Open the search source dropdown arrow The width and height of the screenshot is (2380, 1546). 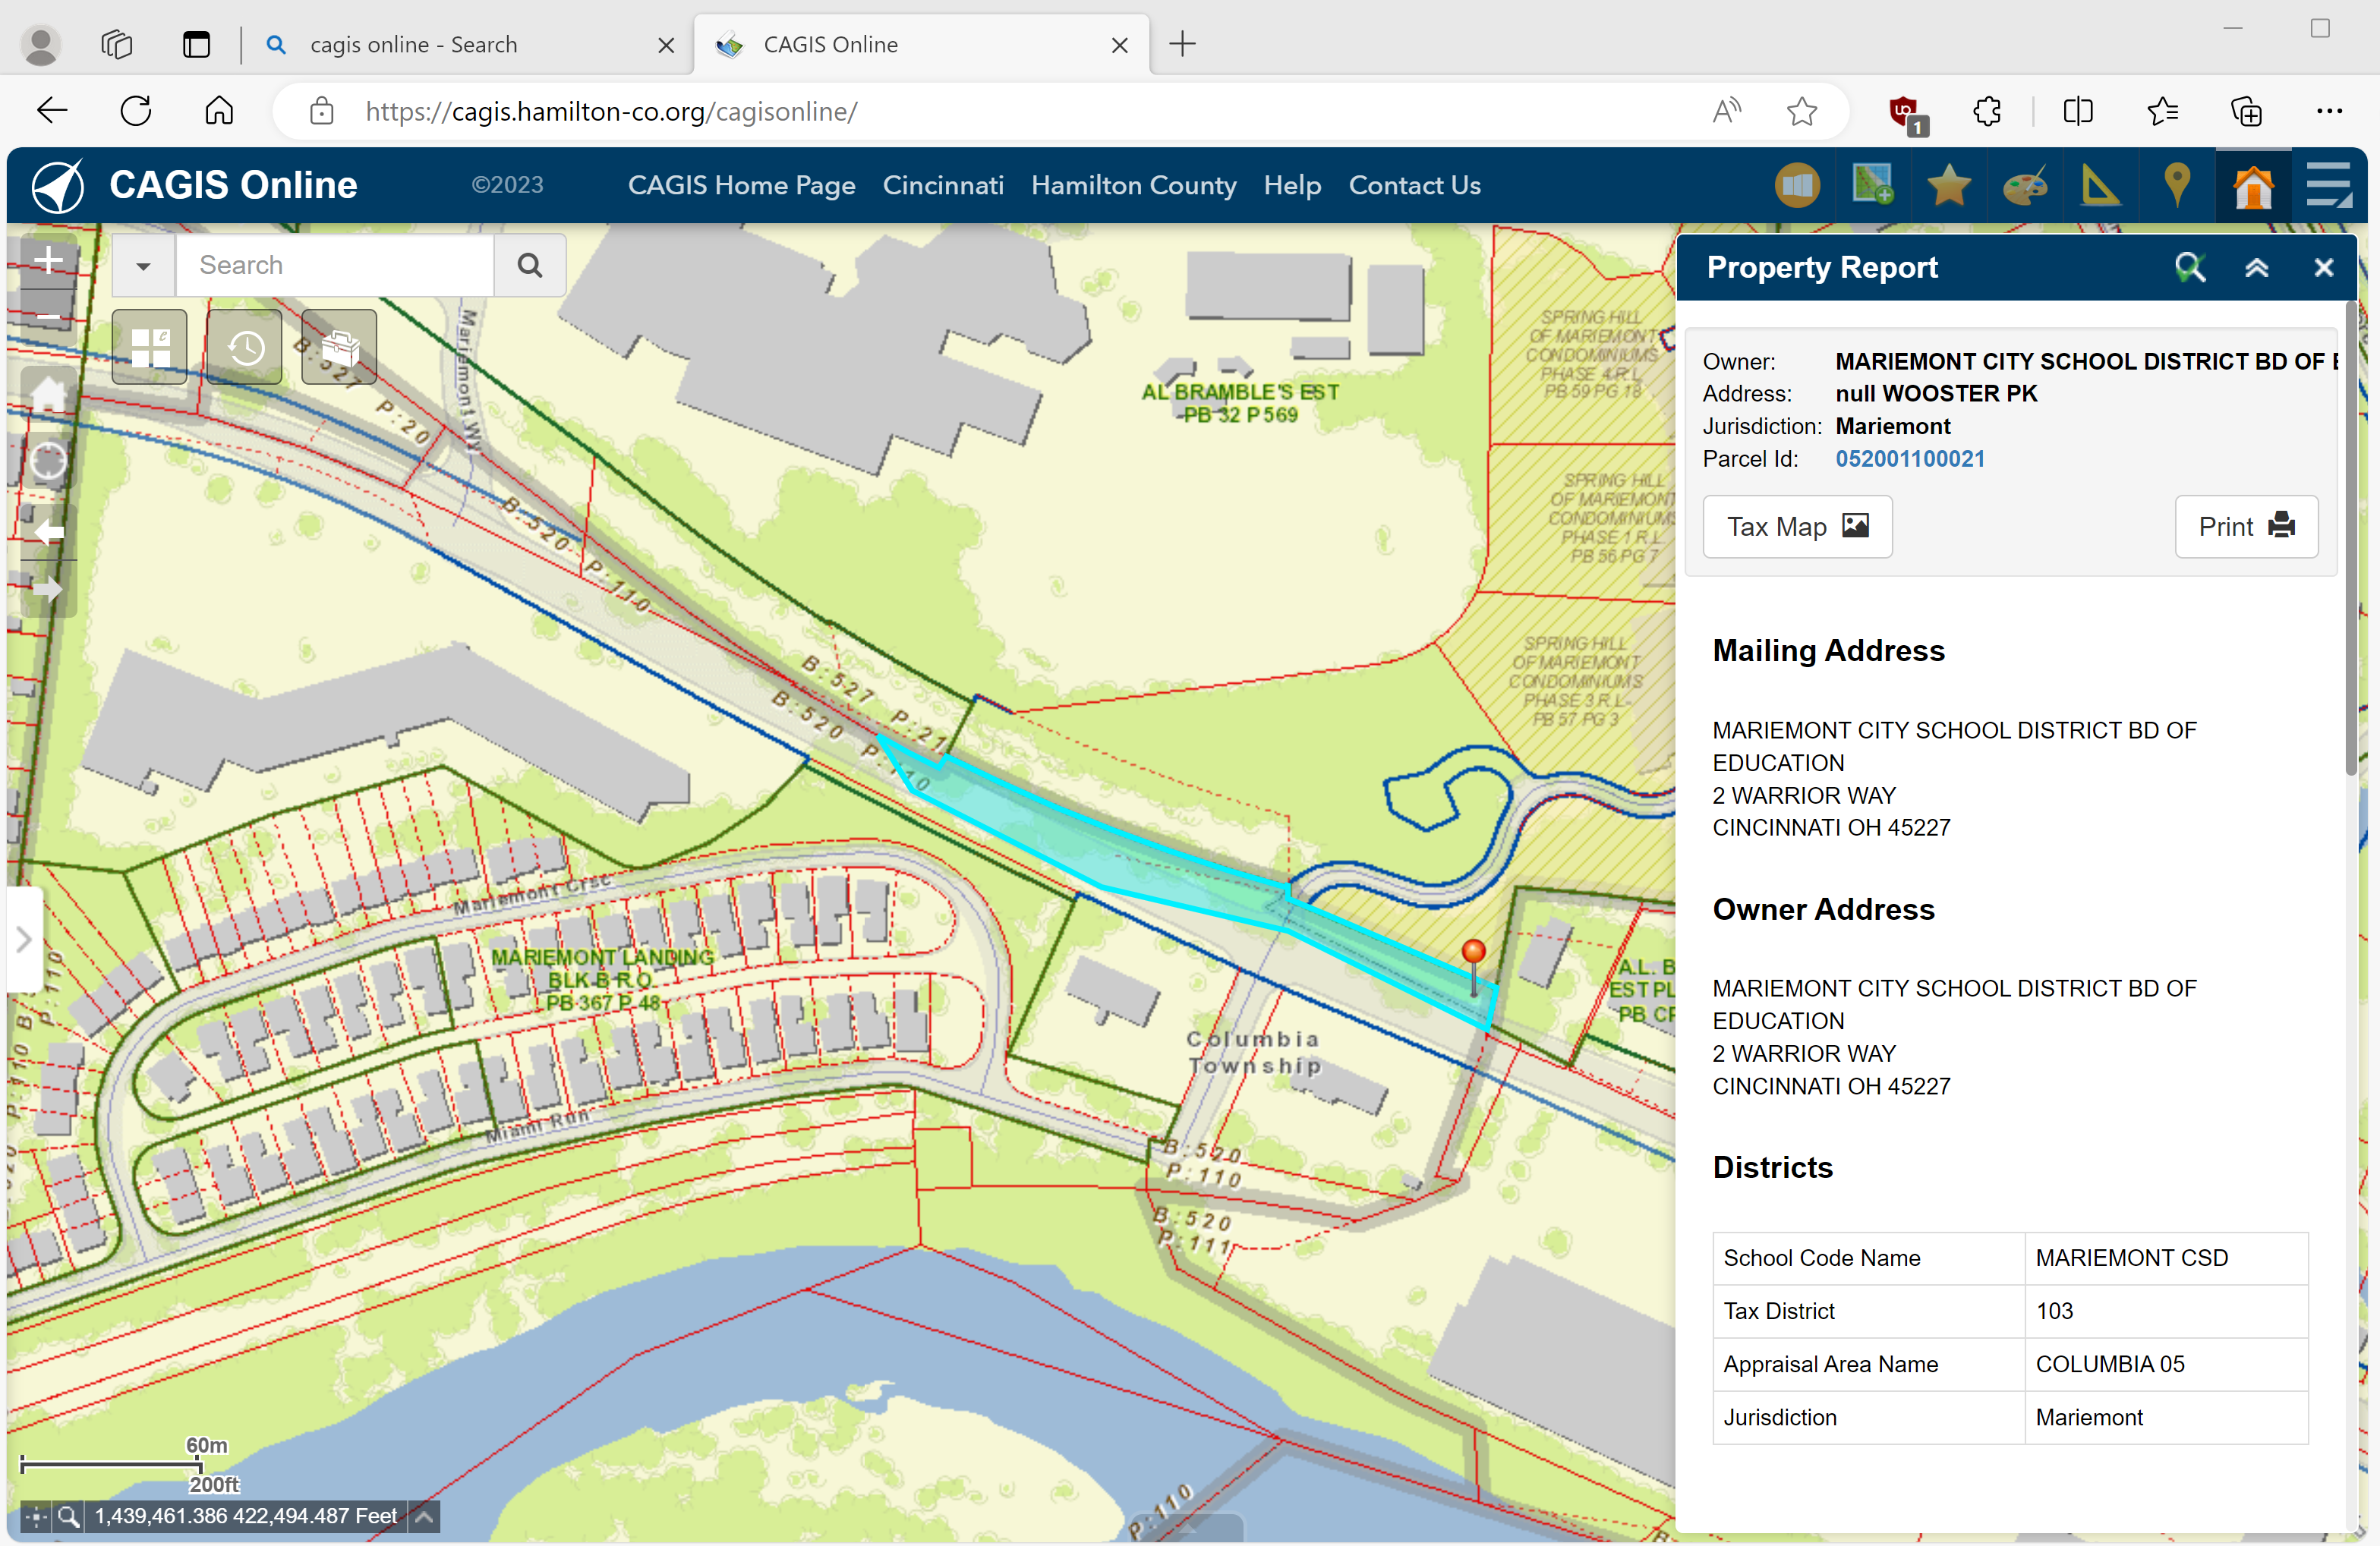(143, 266)
